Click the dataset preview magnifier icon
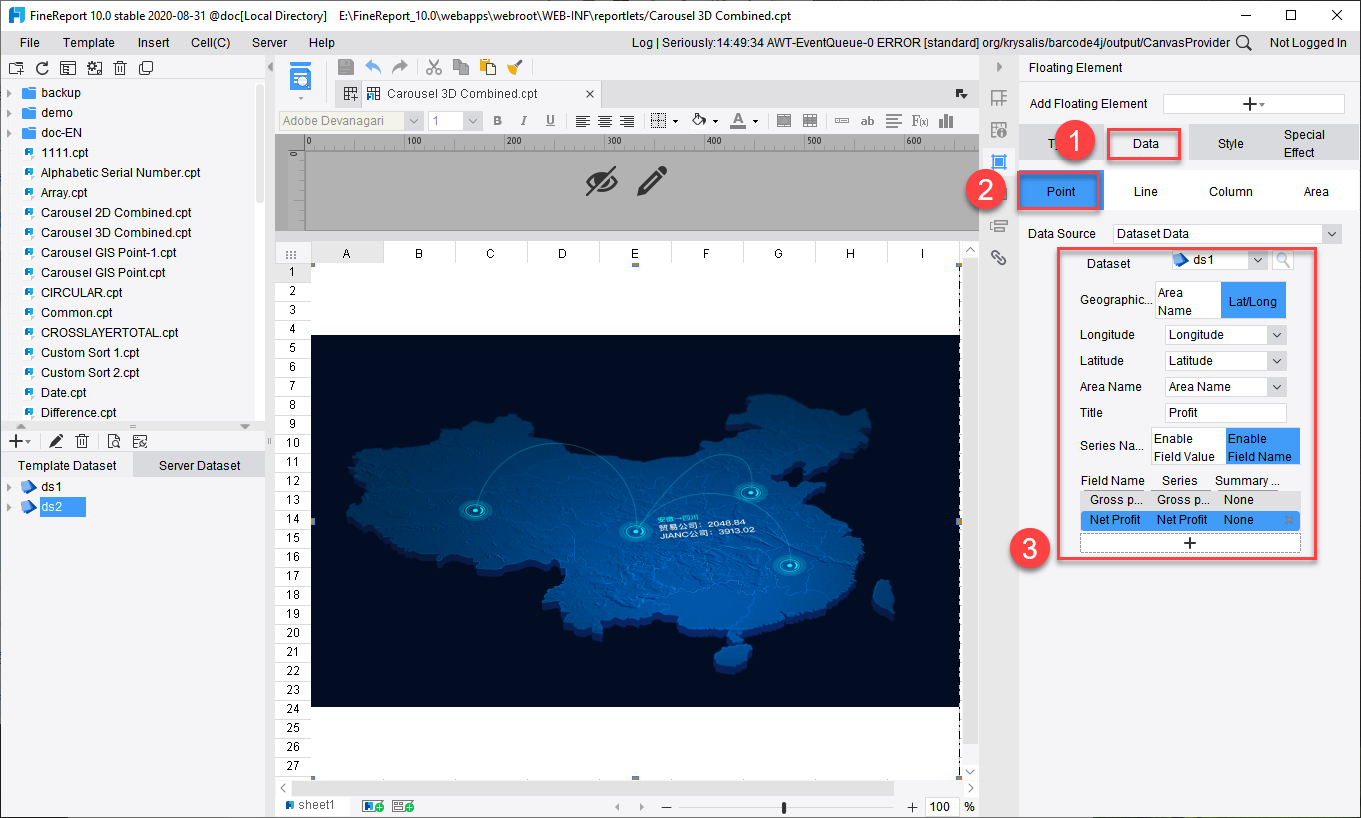This screenshot has height=818, width=1361. [x=1282, y=260]
